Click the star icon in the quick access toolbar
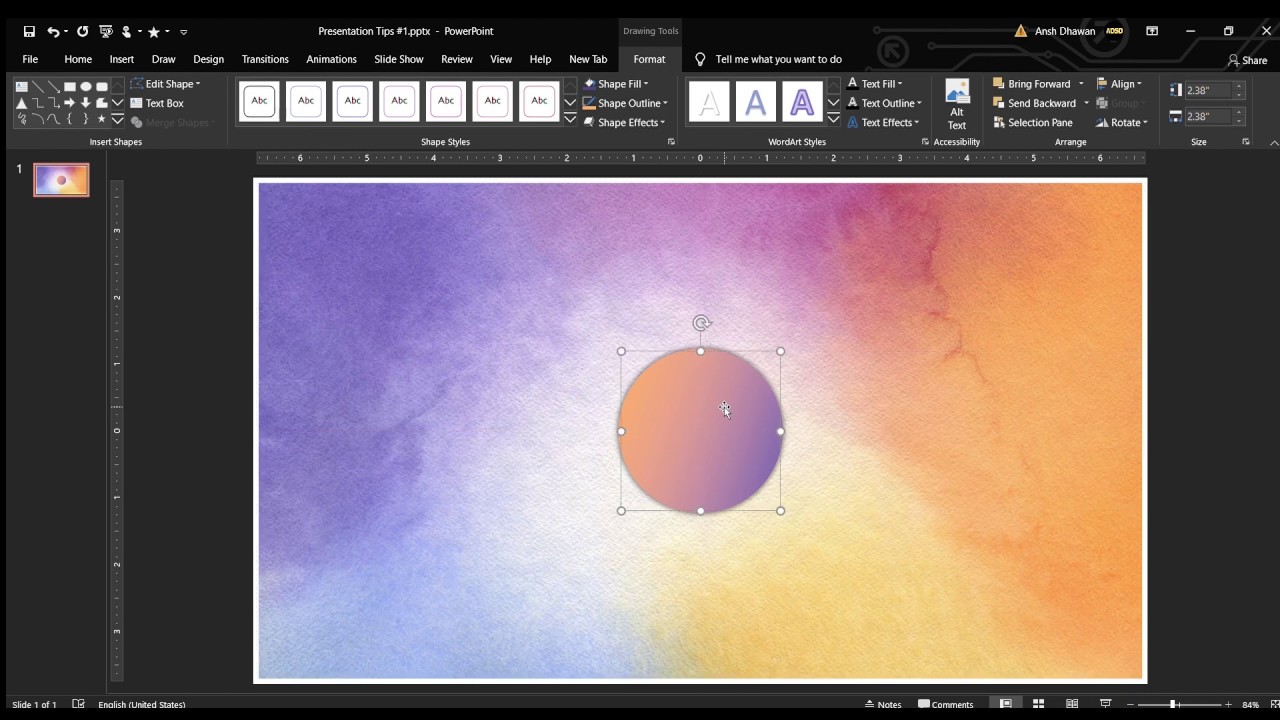 153,32
